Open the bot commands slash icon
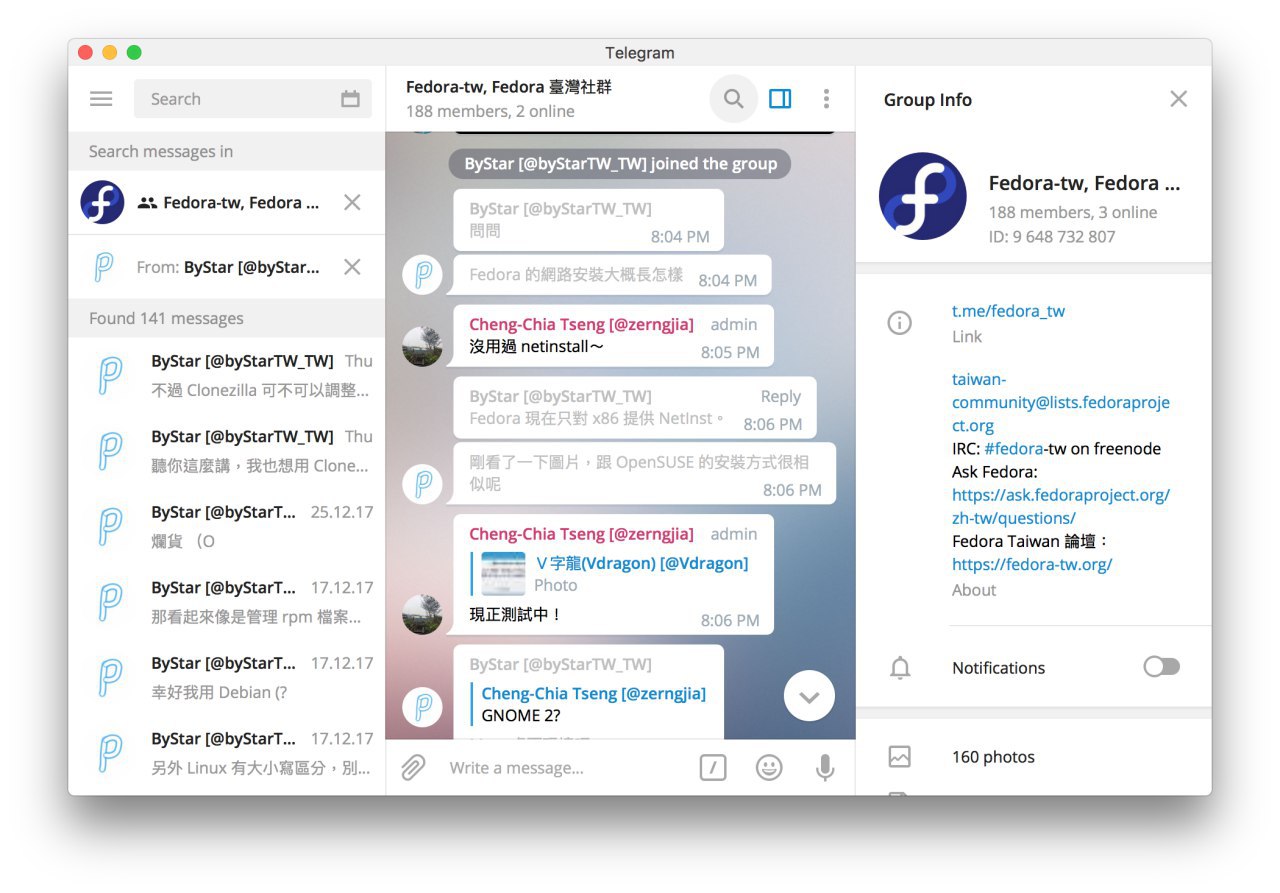The width and height of the screenshot is (1280, 893). [712, 768]
